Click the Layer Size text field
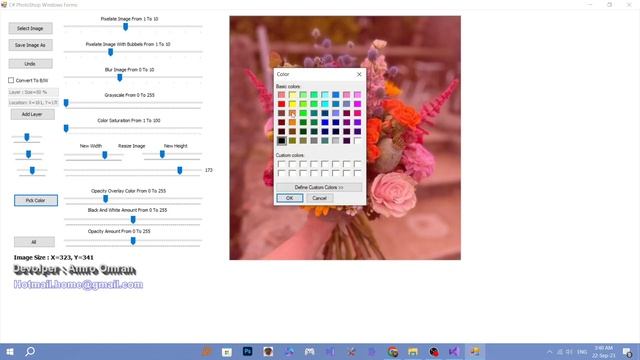This screenshot has height=360, width=640. tap(33, 92)
